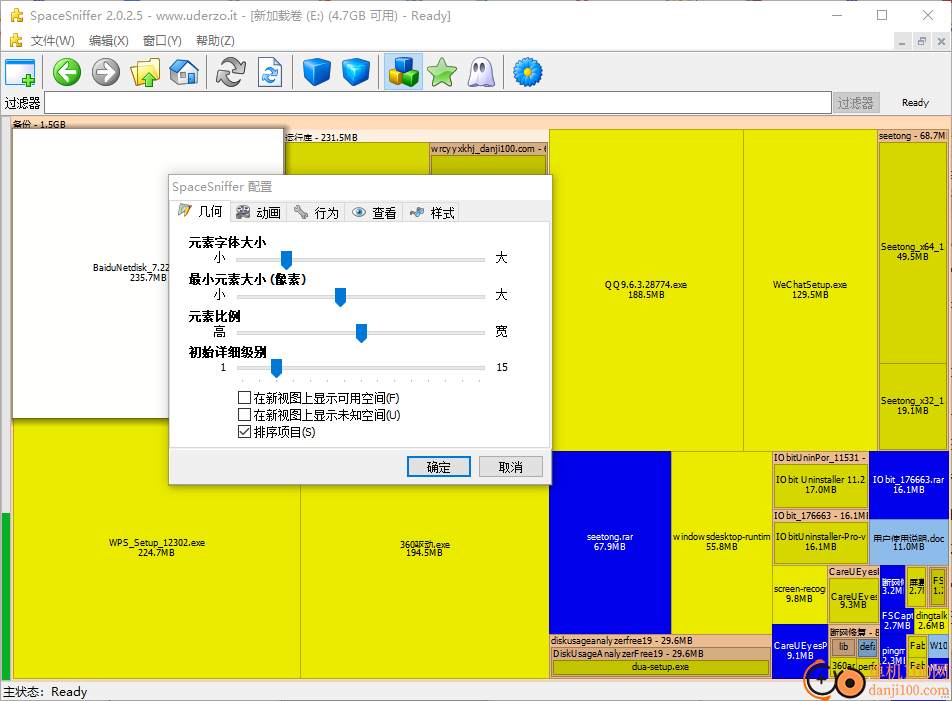Select the windowsdesktop-runtime 55.8MB block
Image resolution: width=952 pixels, height=701 pixels.
click(721, 542)
